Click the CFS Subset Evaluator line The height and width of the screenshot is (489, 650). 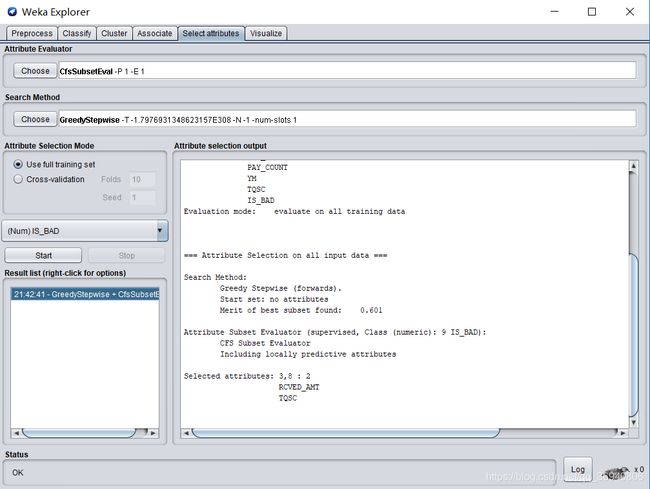265,343
